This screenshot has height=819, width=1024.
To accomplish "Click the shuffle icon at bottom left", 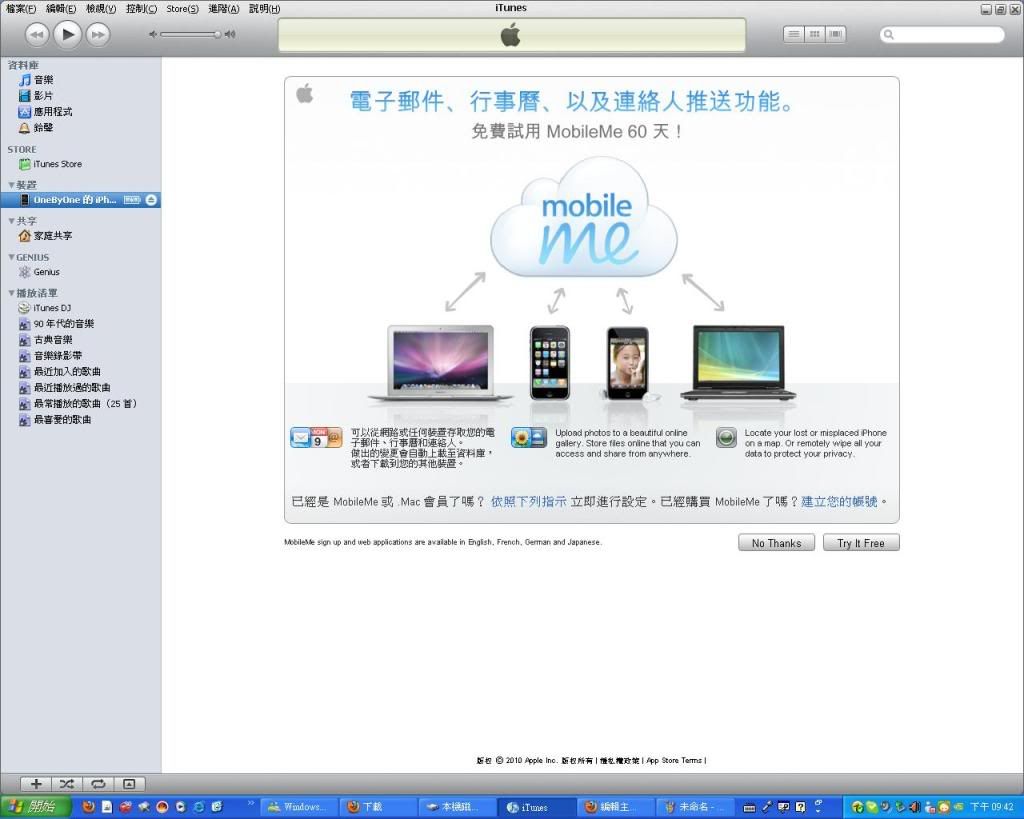I will [67, 784].
